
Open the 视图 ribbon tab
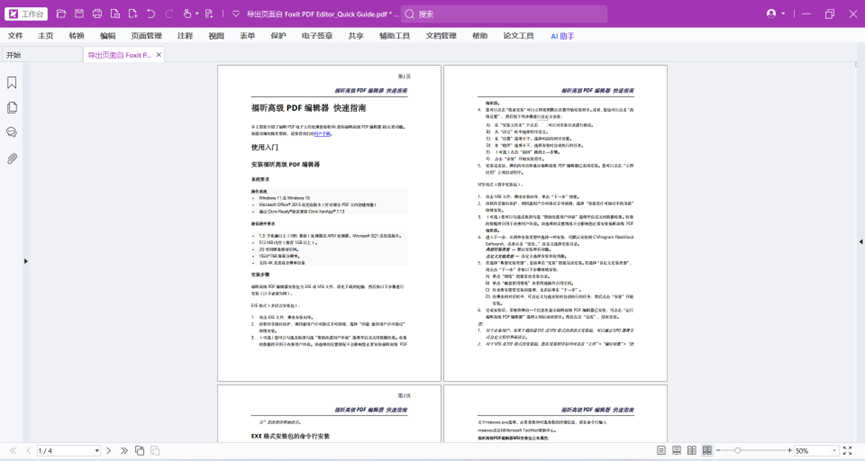point(216,36)
